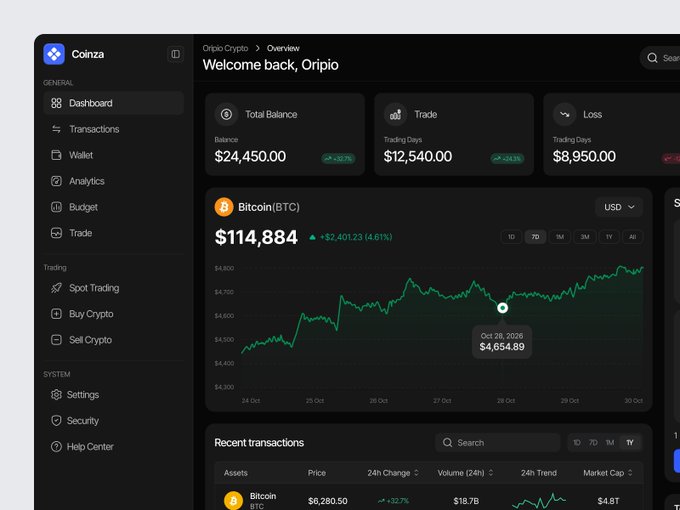This screenshot has height=510, width=680.
Task: Focus the top bar search field
Action: pyautogui.click(x=660, y=58)
